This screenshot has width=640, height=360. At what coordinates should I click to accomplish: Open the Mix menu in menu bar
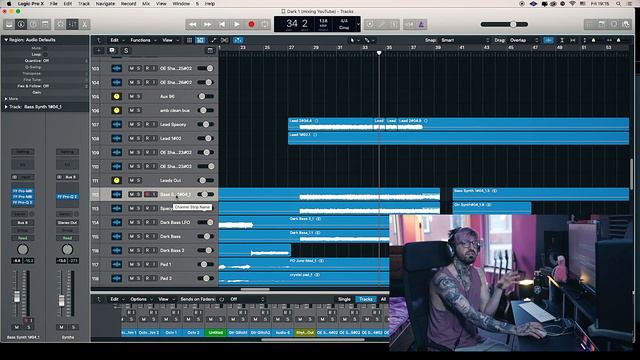point(146,4)
